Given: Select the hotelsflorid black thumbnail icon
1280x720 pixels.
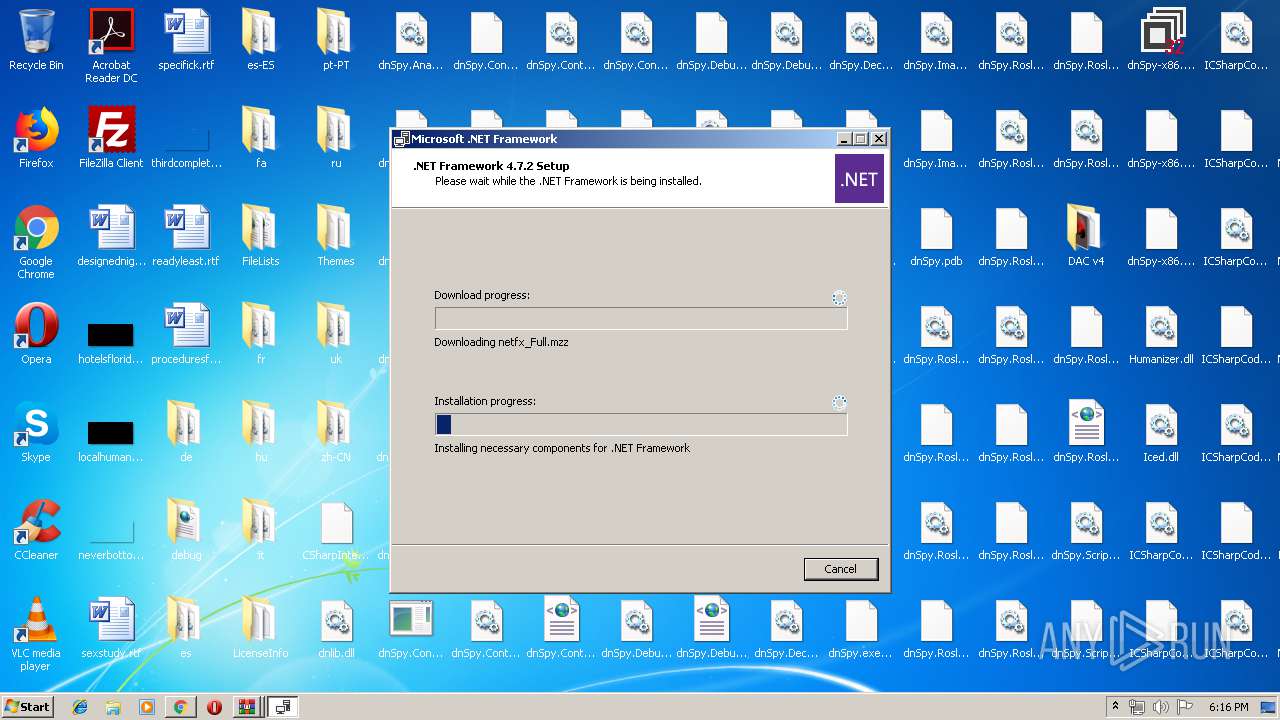Looking at the screenshot, I should (111, 341).
